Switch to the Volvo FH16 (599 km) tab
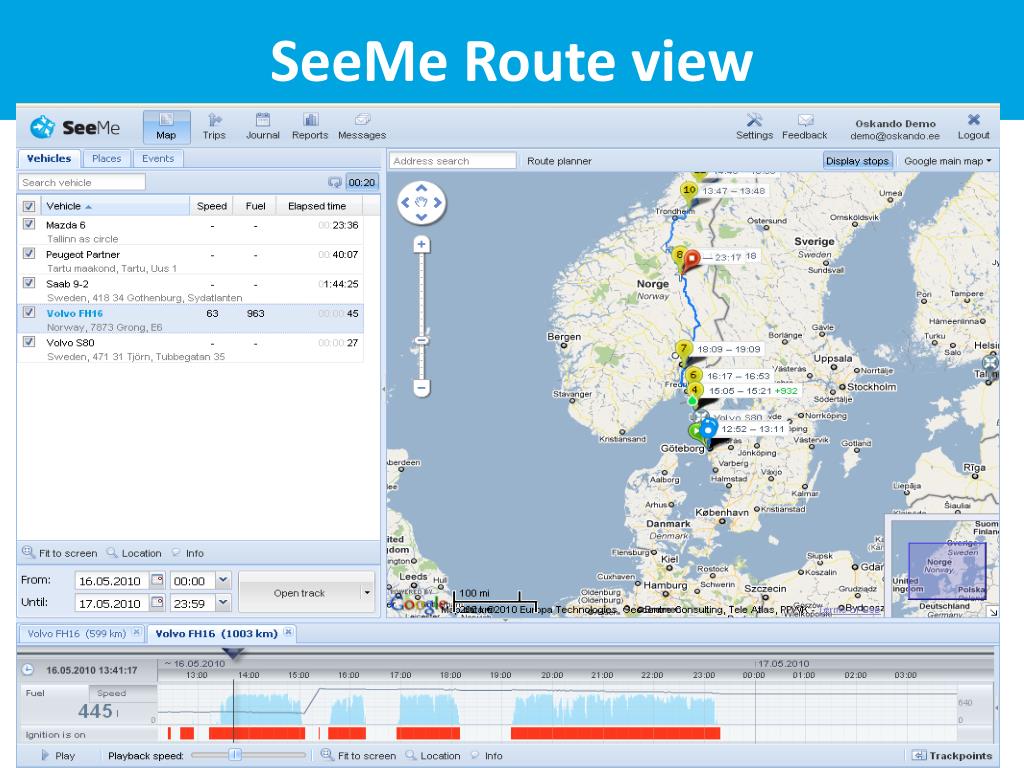1024x768 pixels. coord(76,633)
